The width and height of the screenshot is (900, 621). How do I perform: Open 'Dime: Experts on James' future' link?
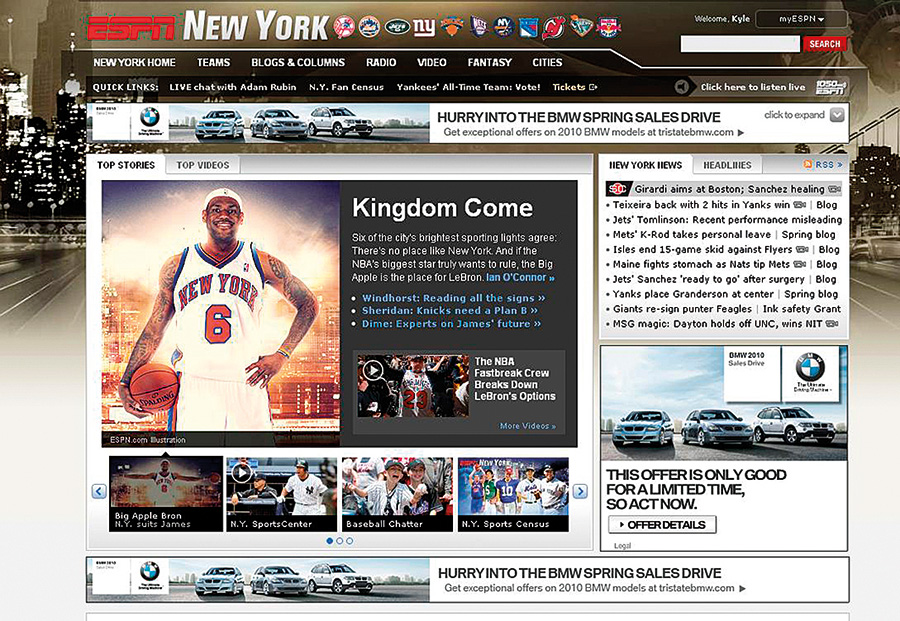(451, 324)
